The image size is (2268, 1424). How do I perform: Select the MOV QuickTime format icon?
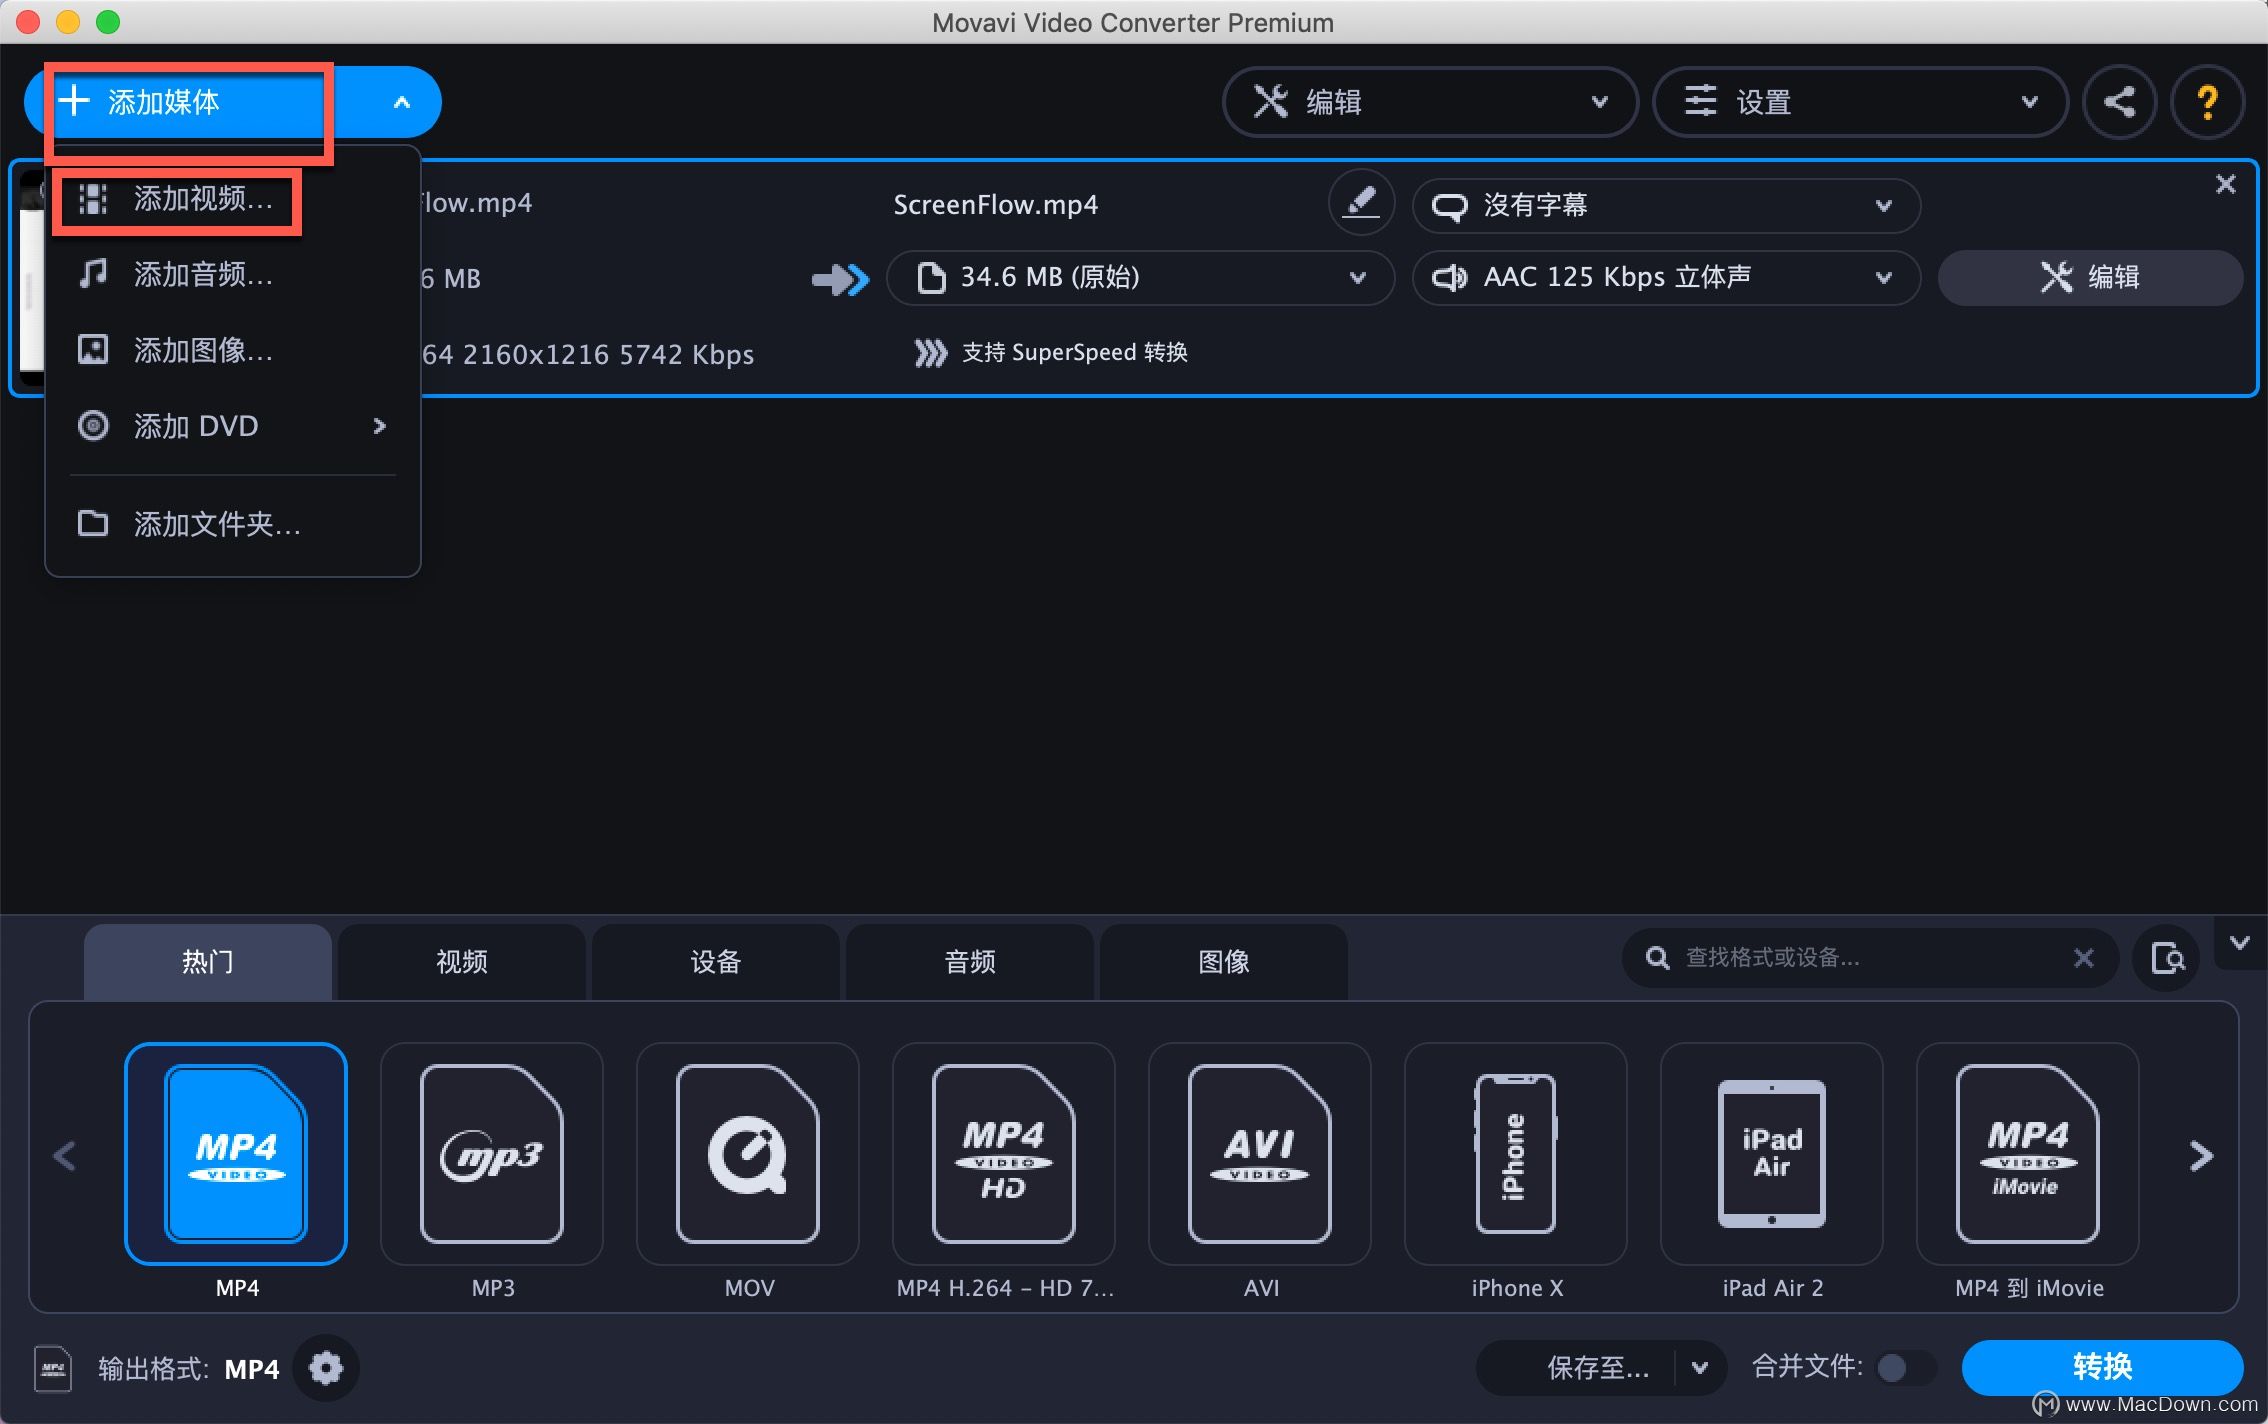click(748, 1154)
